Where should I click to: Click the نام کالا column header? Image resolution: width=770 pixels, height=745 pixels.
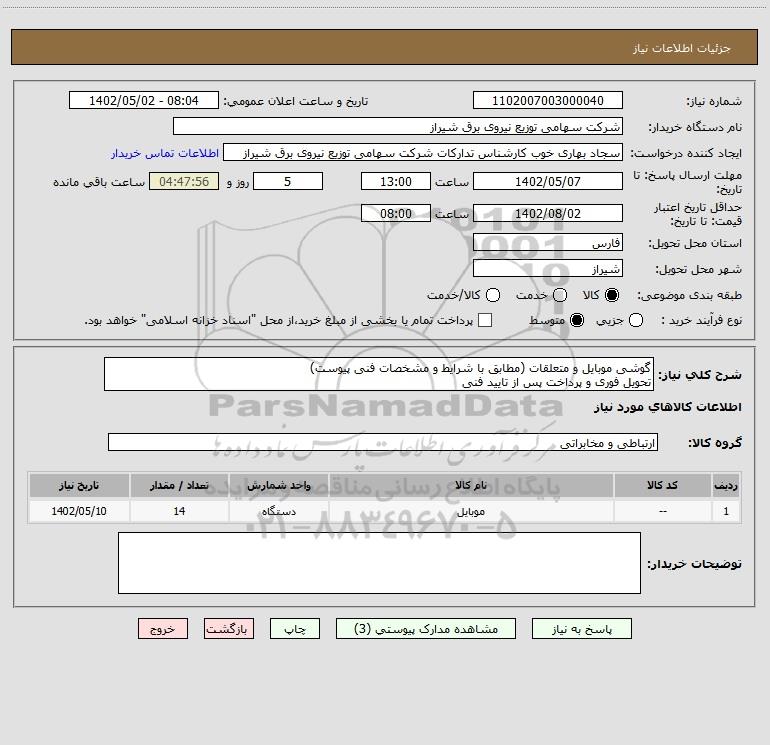pyautogui.click(x=471, y=485)
